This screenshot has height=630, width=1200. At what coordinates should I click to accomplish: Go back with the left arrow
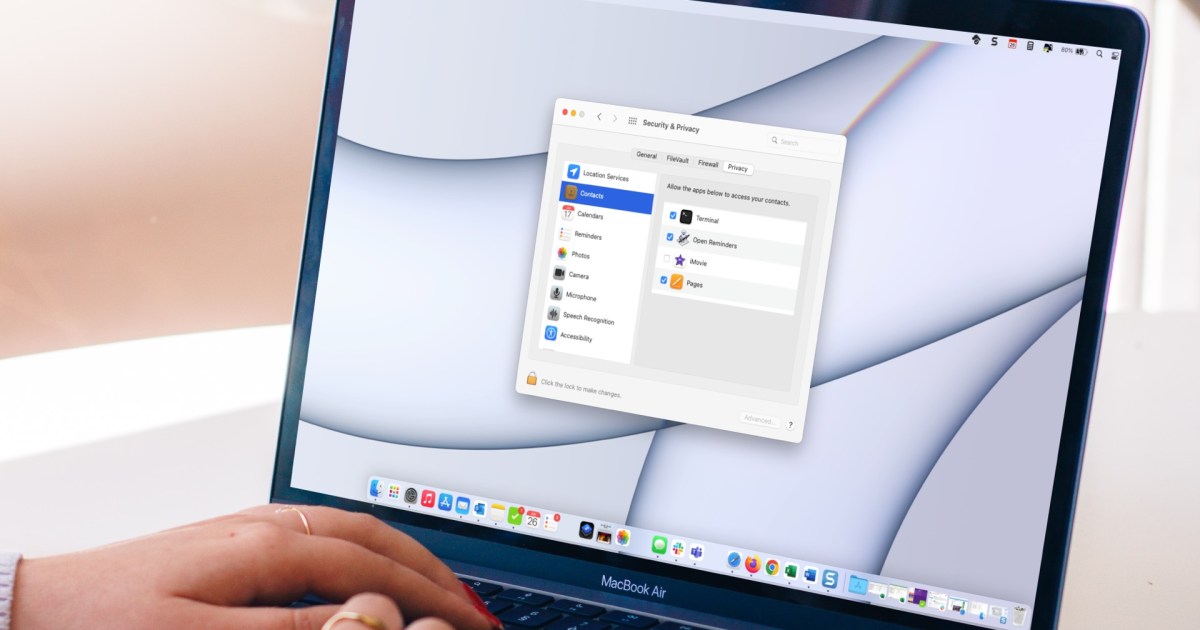point(599,117)
